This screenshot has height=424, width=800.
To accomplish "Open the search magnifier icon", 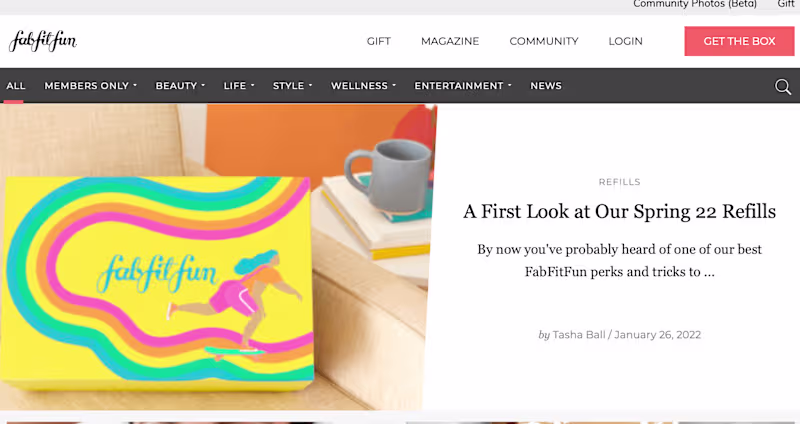I will pos(783,87).
